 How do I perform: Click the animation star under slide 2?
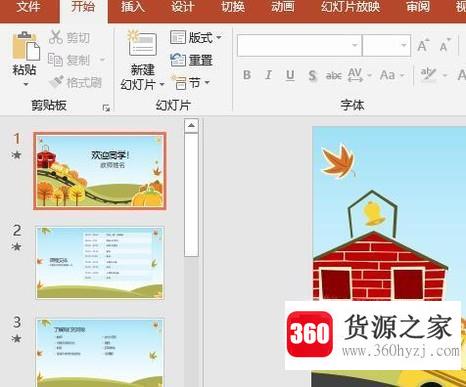click(16, 247)
